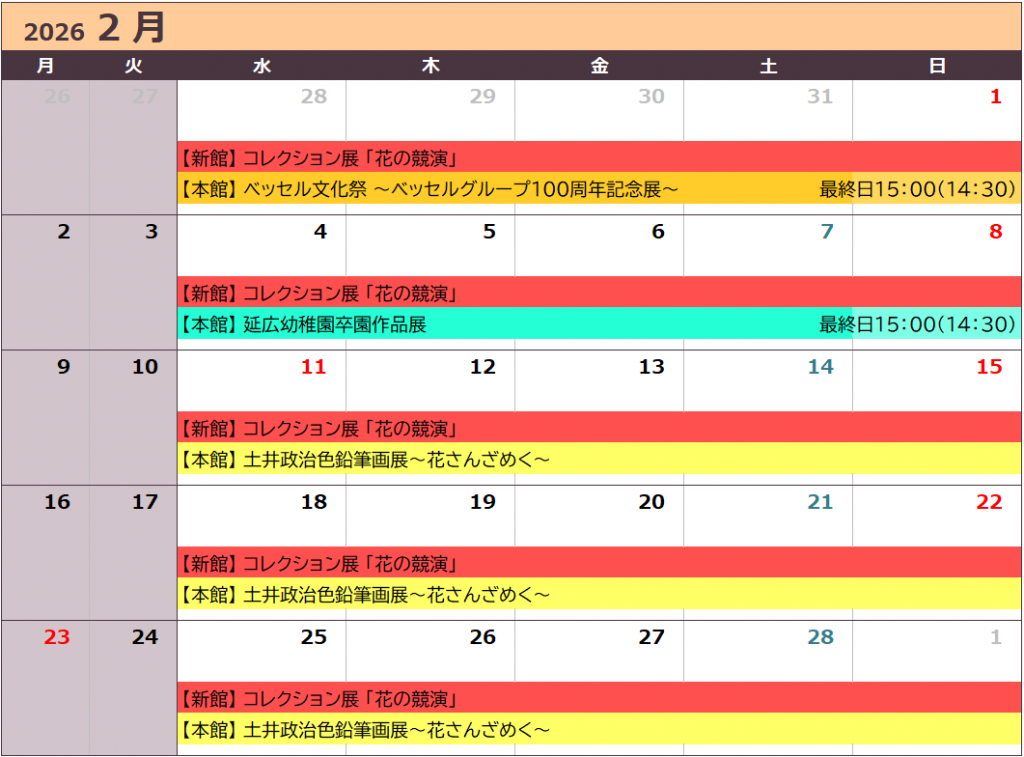This screenshot has height=757, width=1024.
Task: Pick Tuesday date 17 in closed column
Action: point(145,502)
